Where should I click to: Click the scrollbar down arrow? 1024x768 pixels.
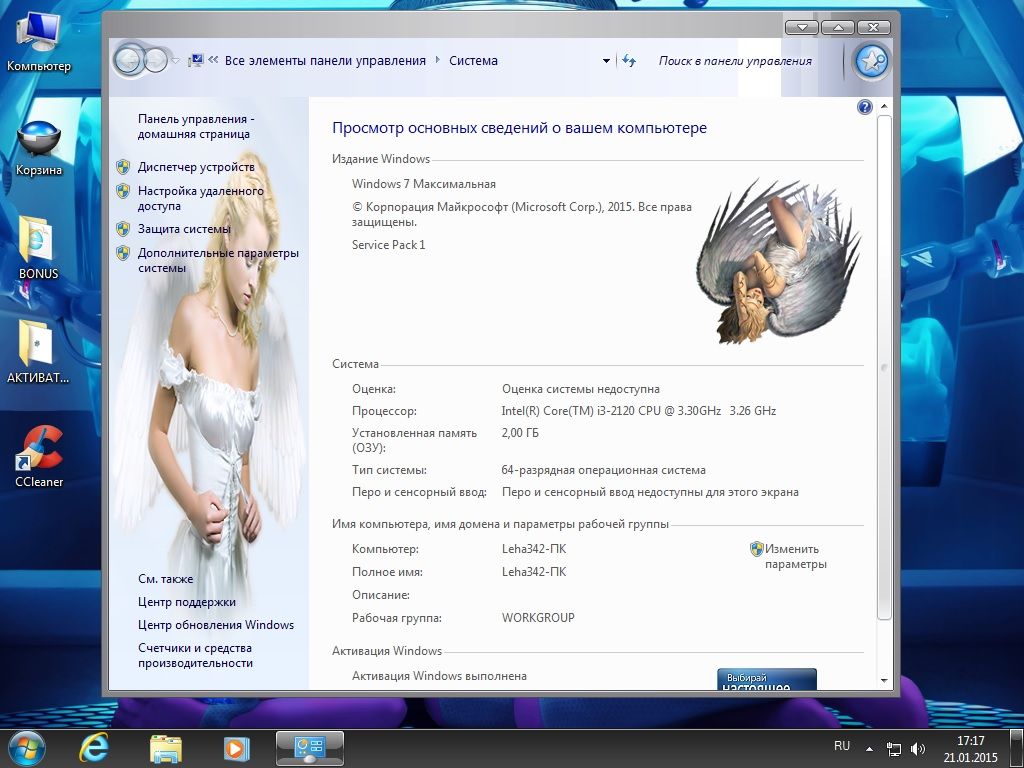pyautogui.click(x=884, y=680)
